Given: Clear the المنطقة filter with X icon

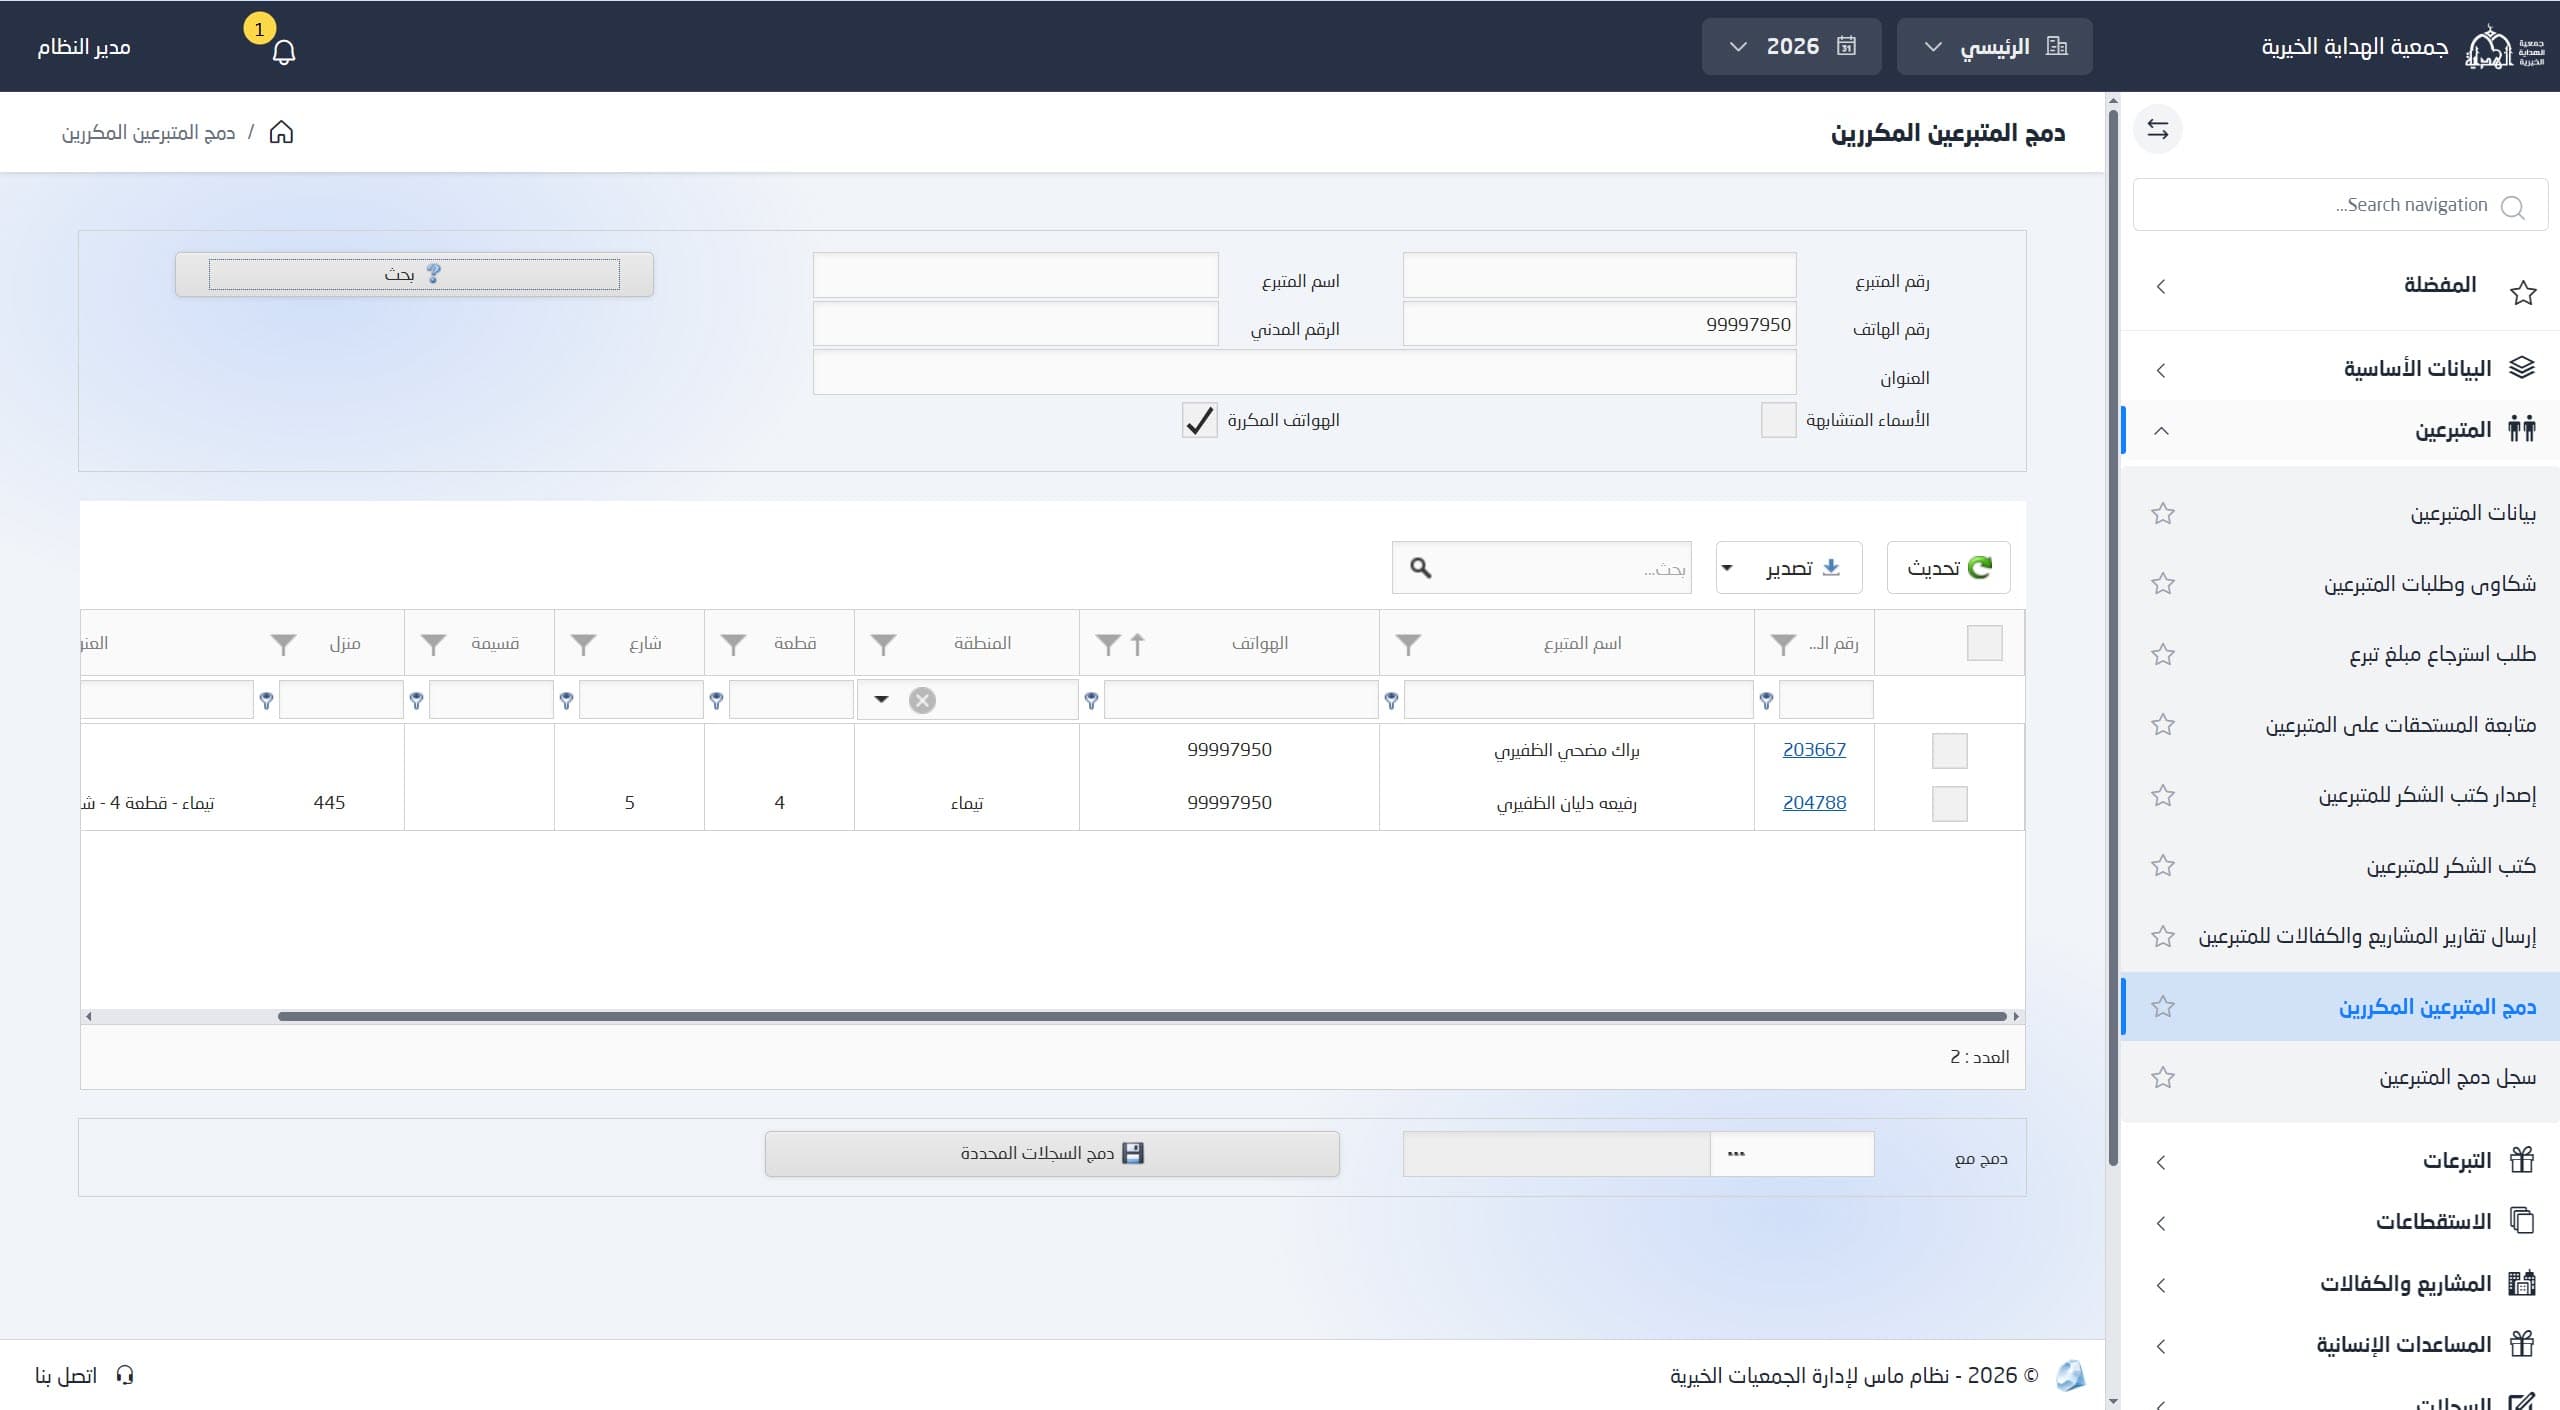Looking at the screenshot, I should click(x=922, y=700).
